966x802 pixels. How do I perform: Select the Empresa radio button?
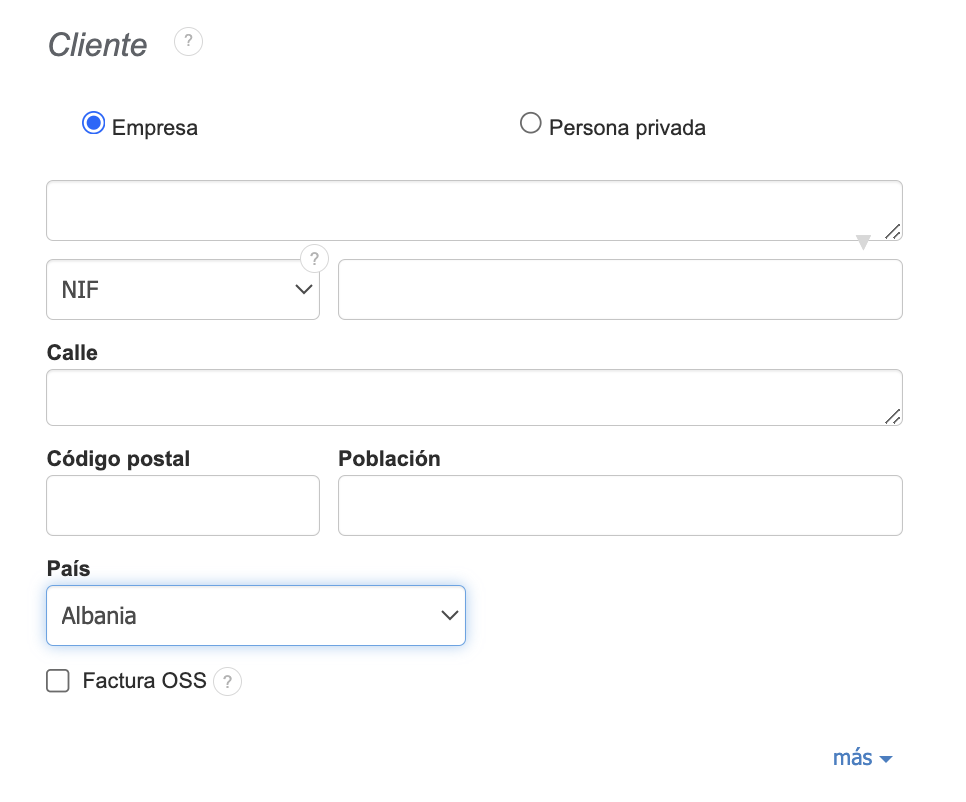click(x=93, y=124)
